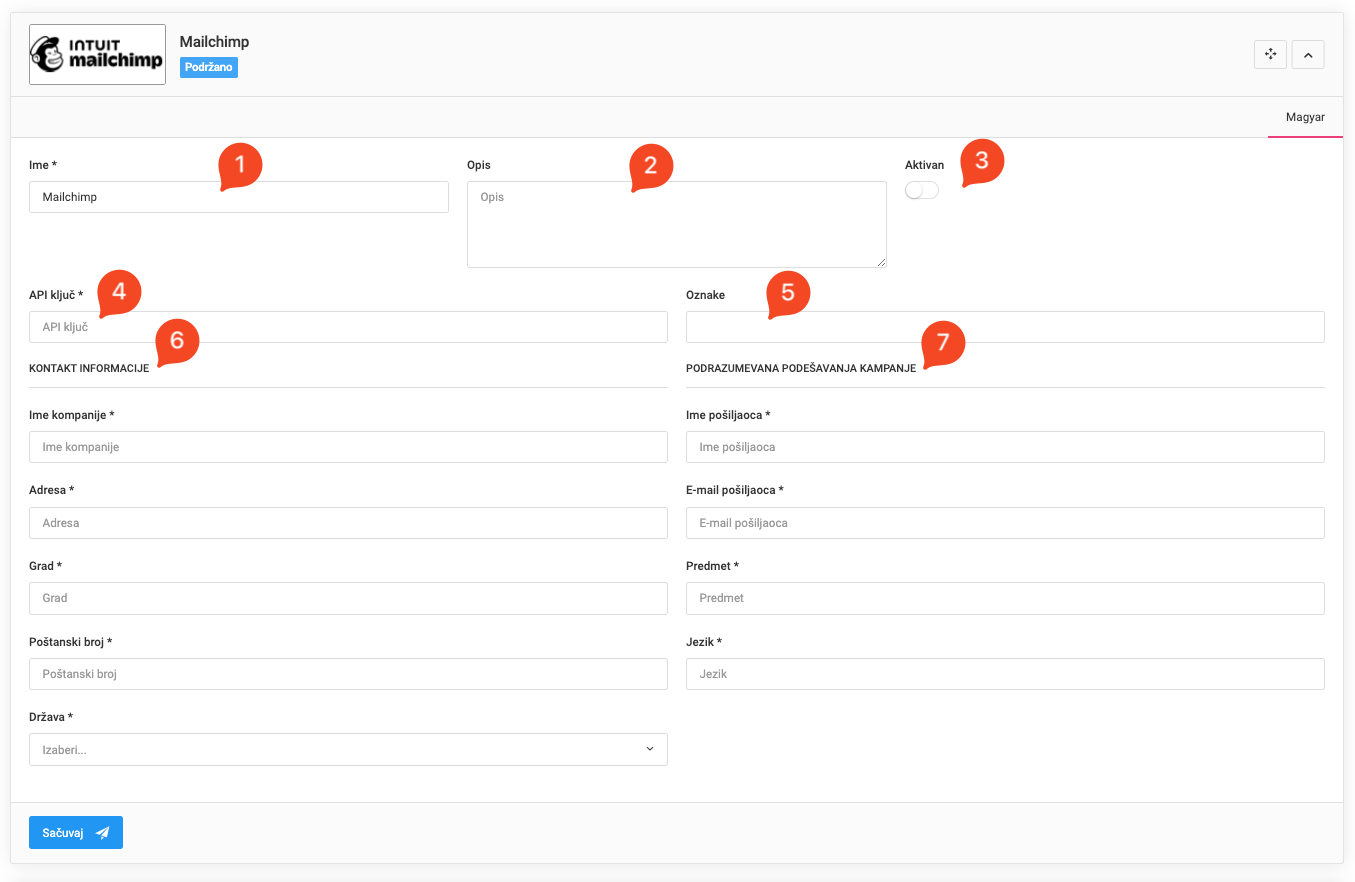1355x882 pixels.
Task: Switch to the Magyar tab
Action: point(1305,117)
